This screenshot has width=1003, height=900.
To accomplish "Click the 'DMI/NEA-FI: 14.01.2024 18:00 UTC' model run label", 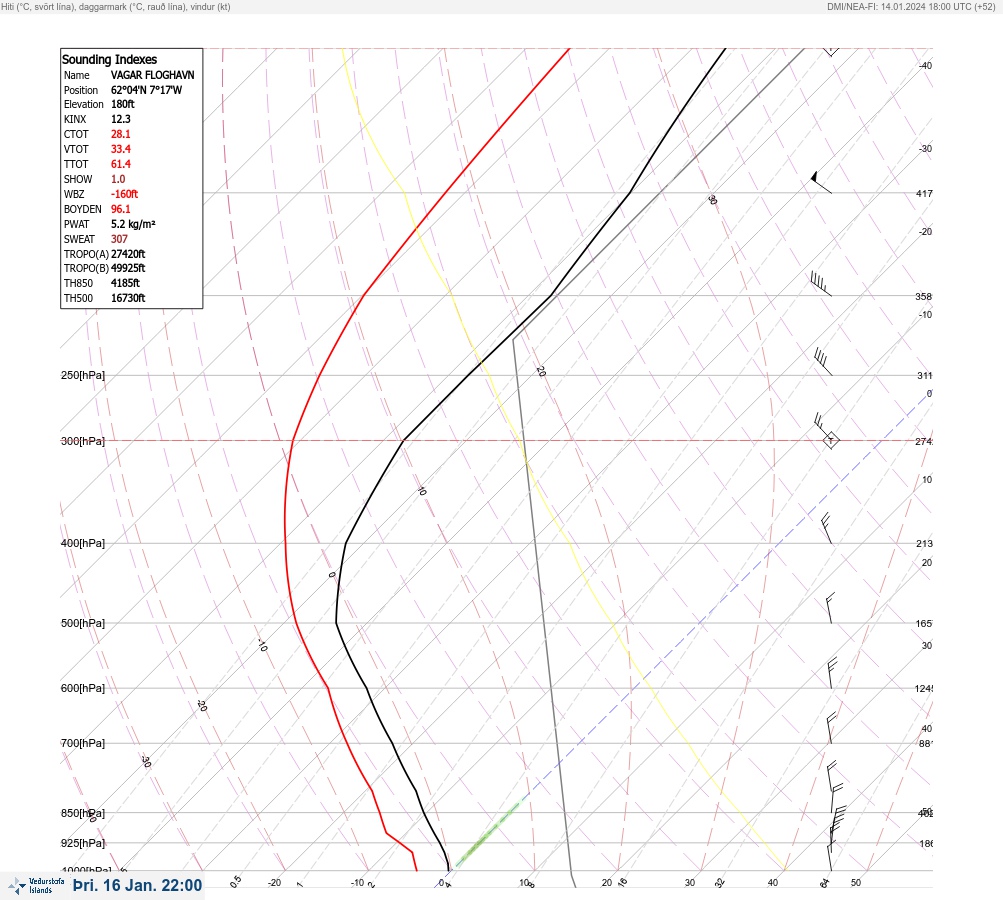I will click(899, 7).
